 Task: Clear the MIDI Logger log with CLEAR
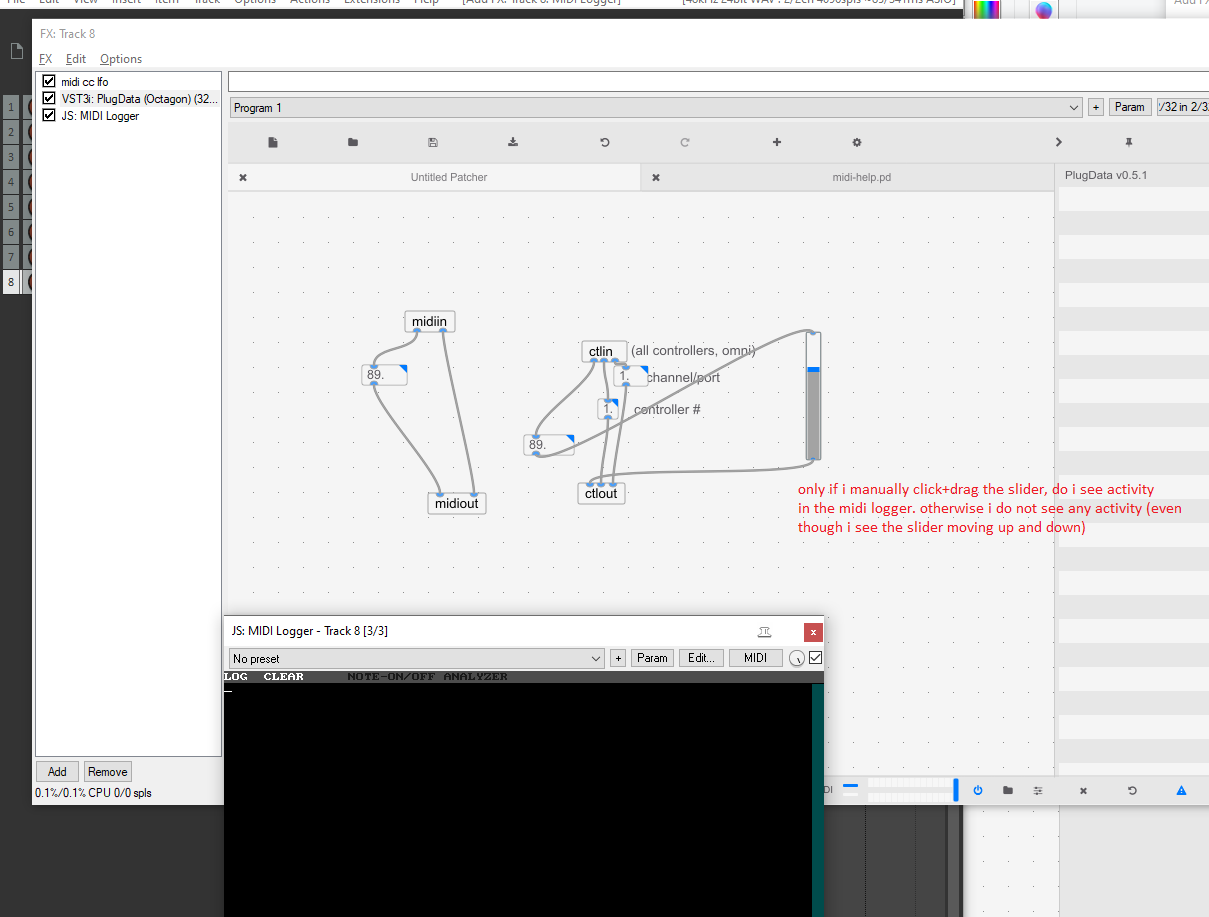[x=283, y=676]
